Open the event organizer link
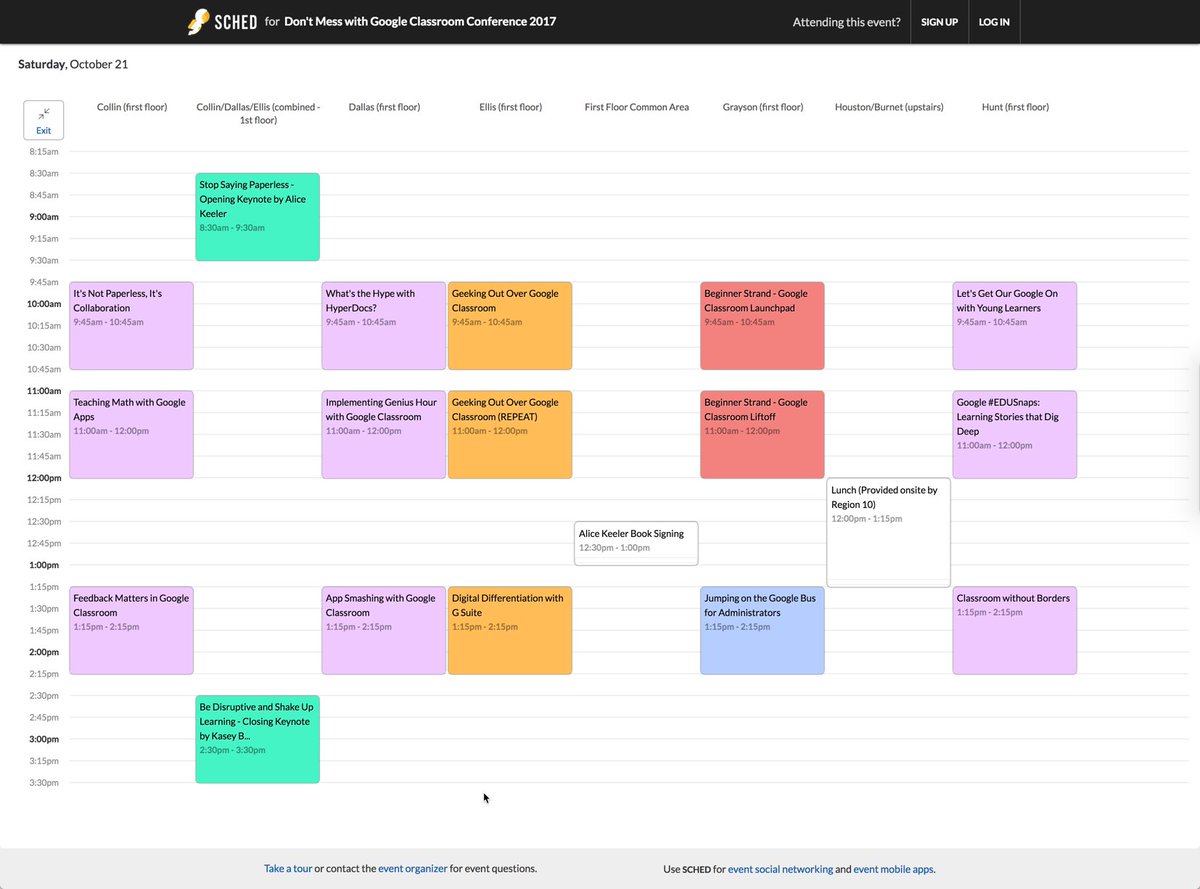Viewport: 1200px width, 889px height. tap(413, 869)
